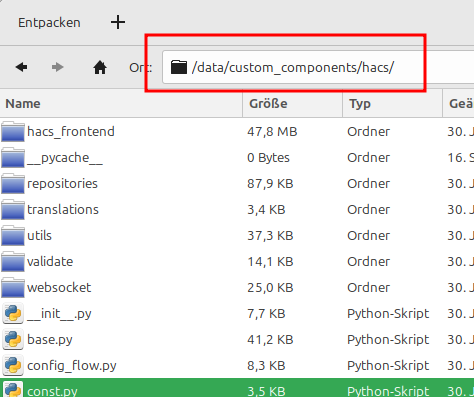Image resolution: width=474 pixels, height=397 pixels.
Task: Click the 3,4 KB size value
Action: [266, 210]
